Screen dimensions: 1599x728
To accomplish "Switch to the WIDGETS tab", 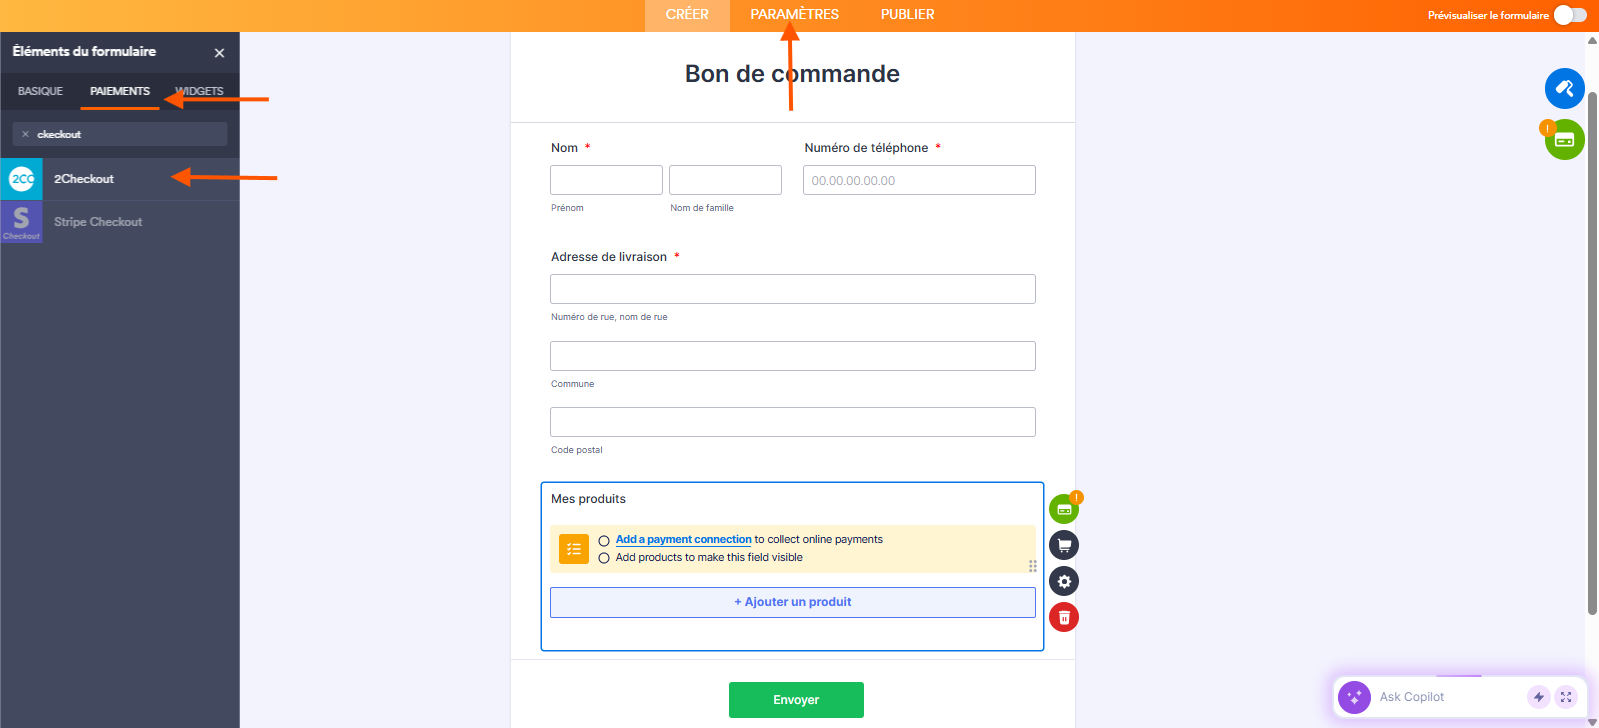I will click(199, 90).
